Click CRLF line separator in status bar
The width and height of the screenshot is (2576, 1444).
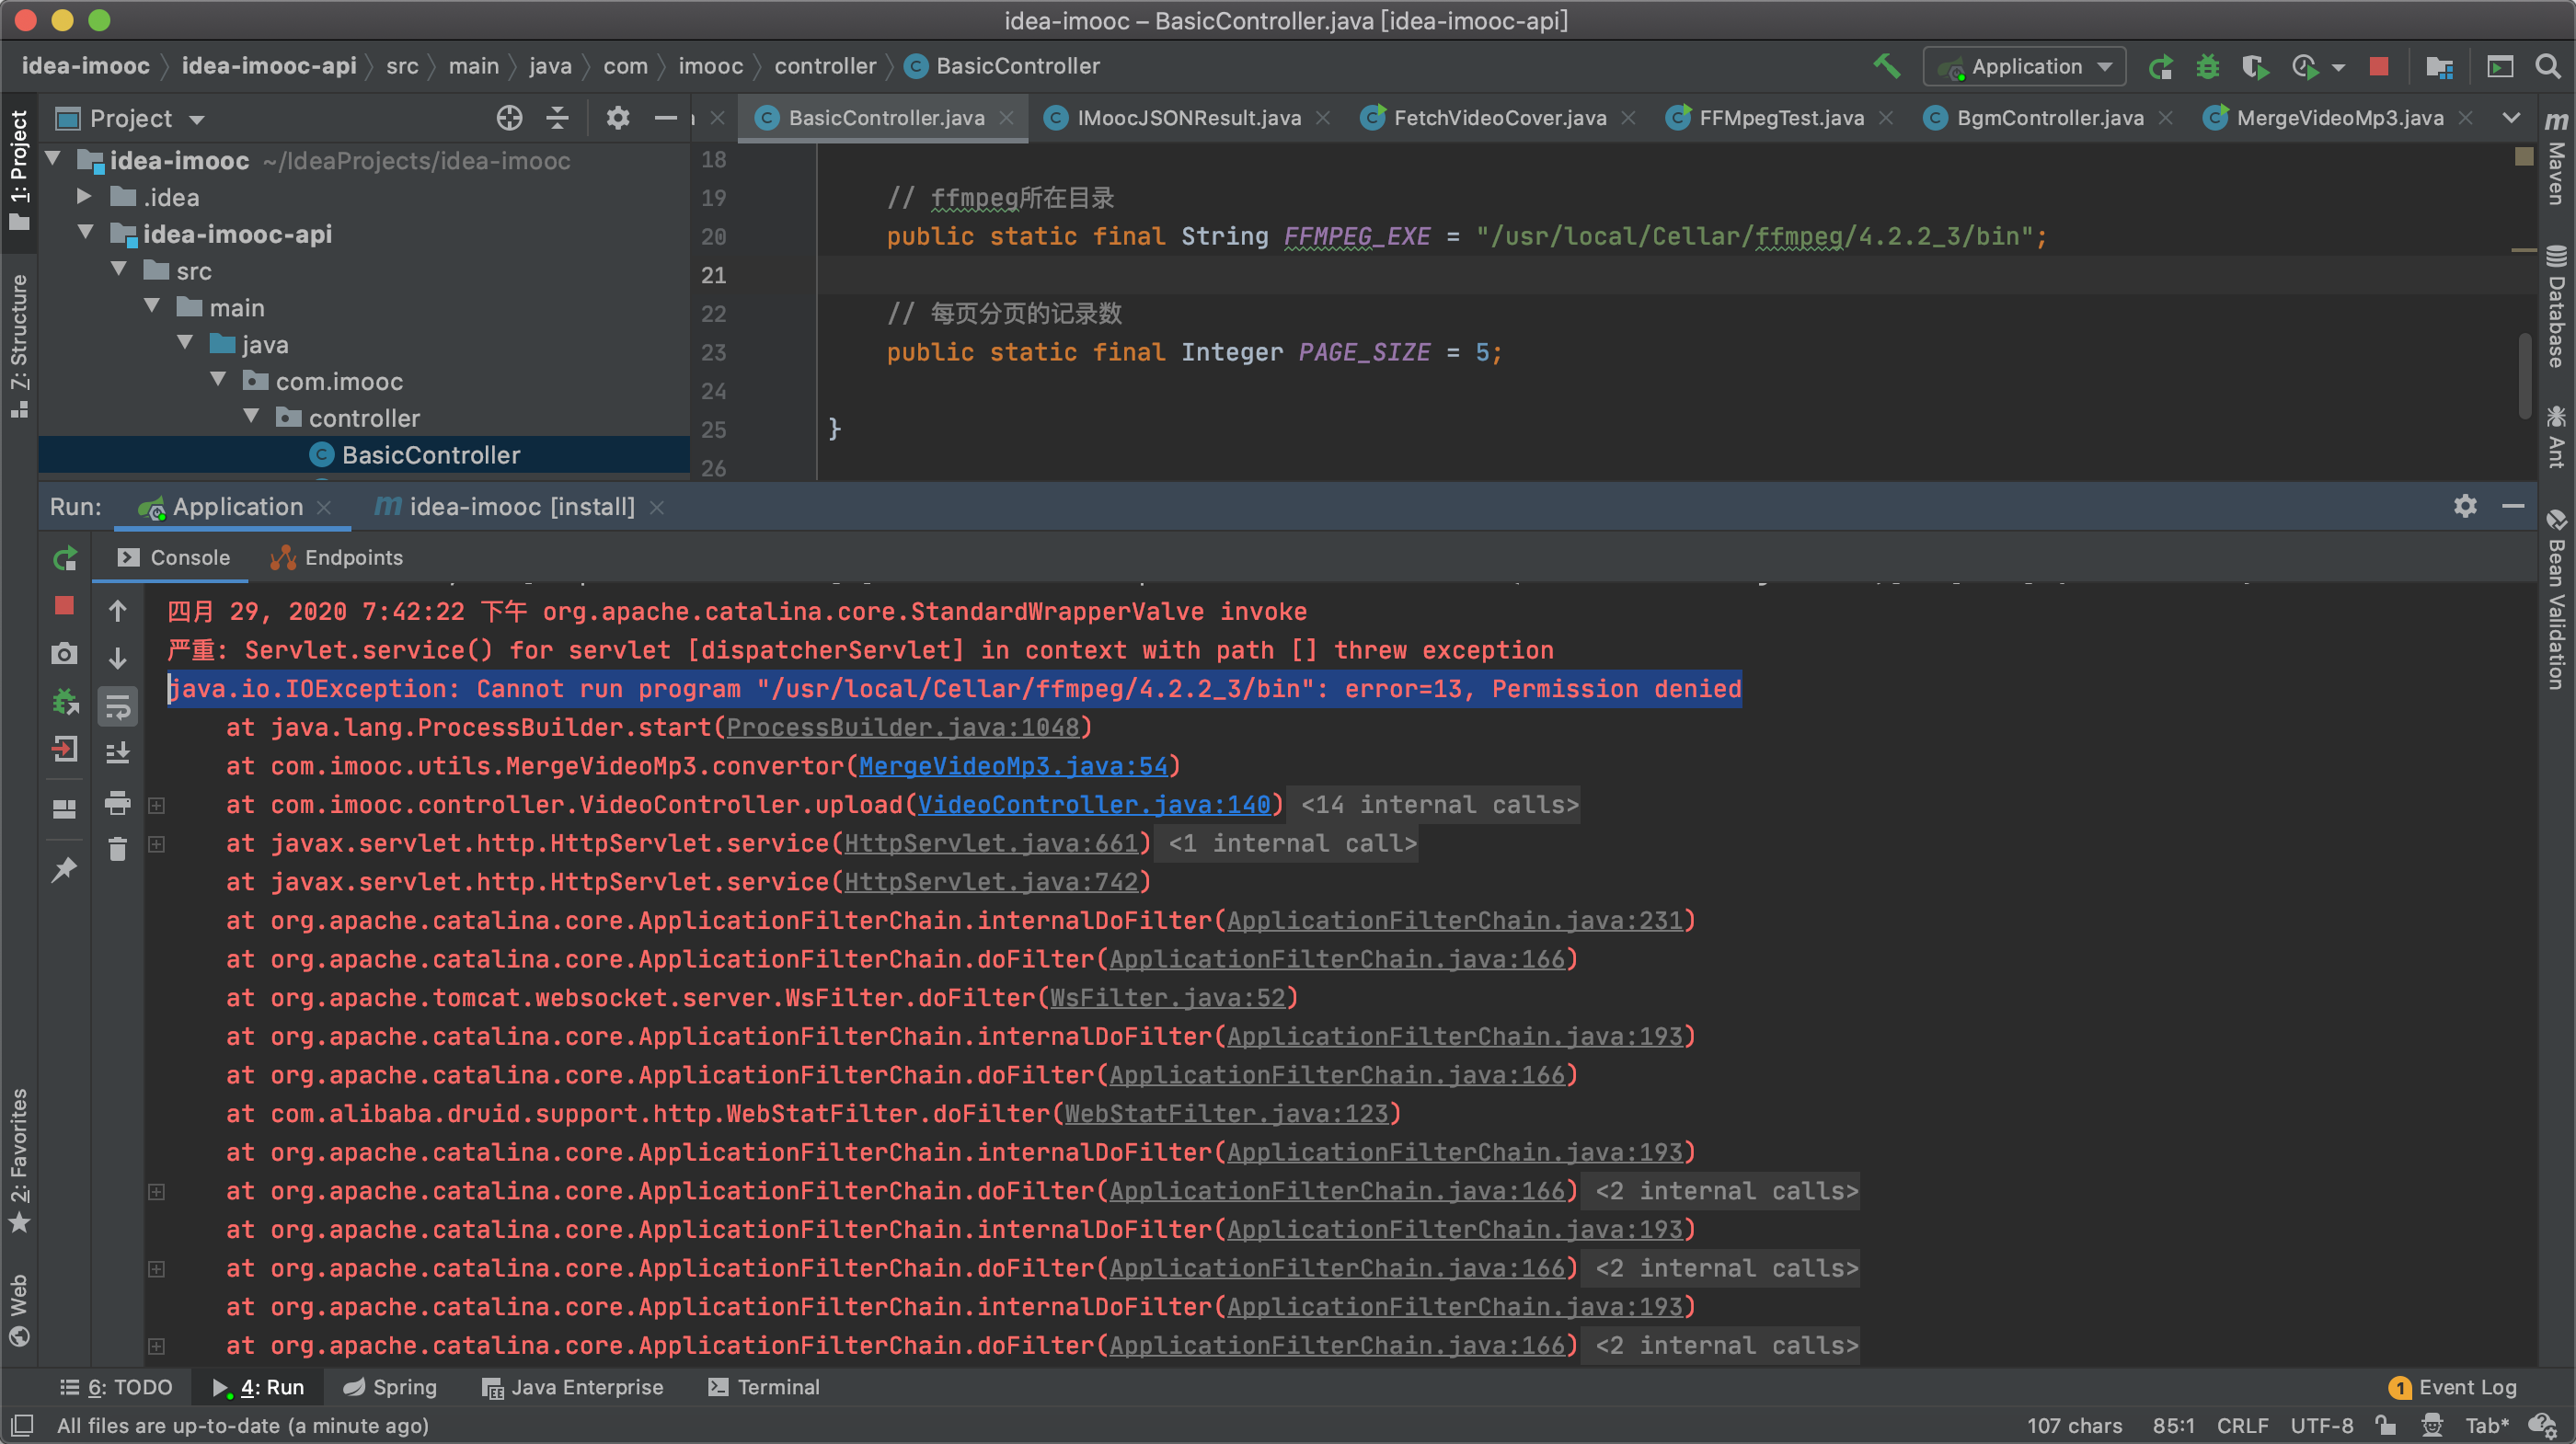coord(2242,1426)
